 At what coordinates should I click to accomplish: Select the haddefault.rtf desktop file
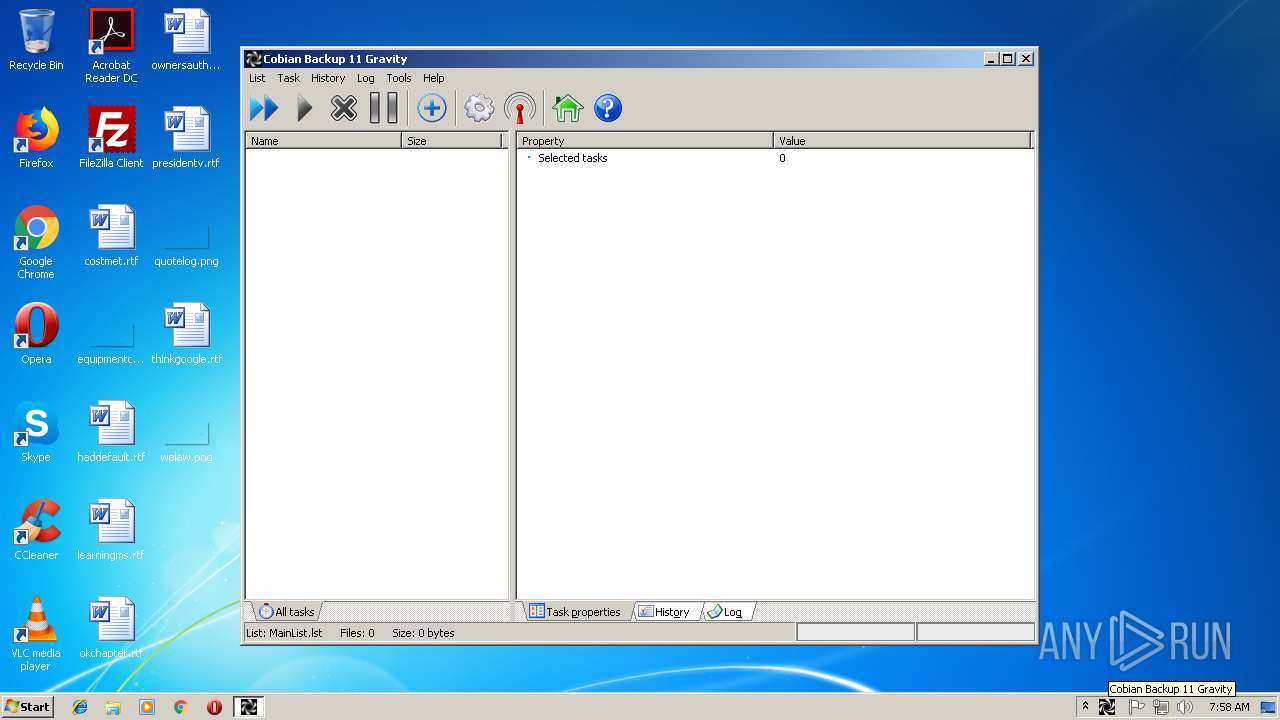[x=111, y=432]
